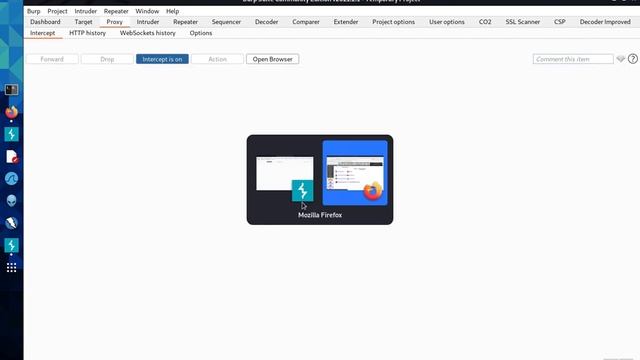
Task: Focus the Comment this item field
Action: pos(573,59)
